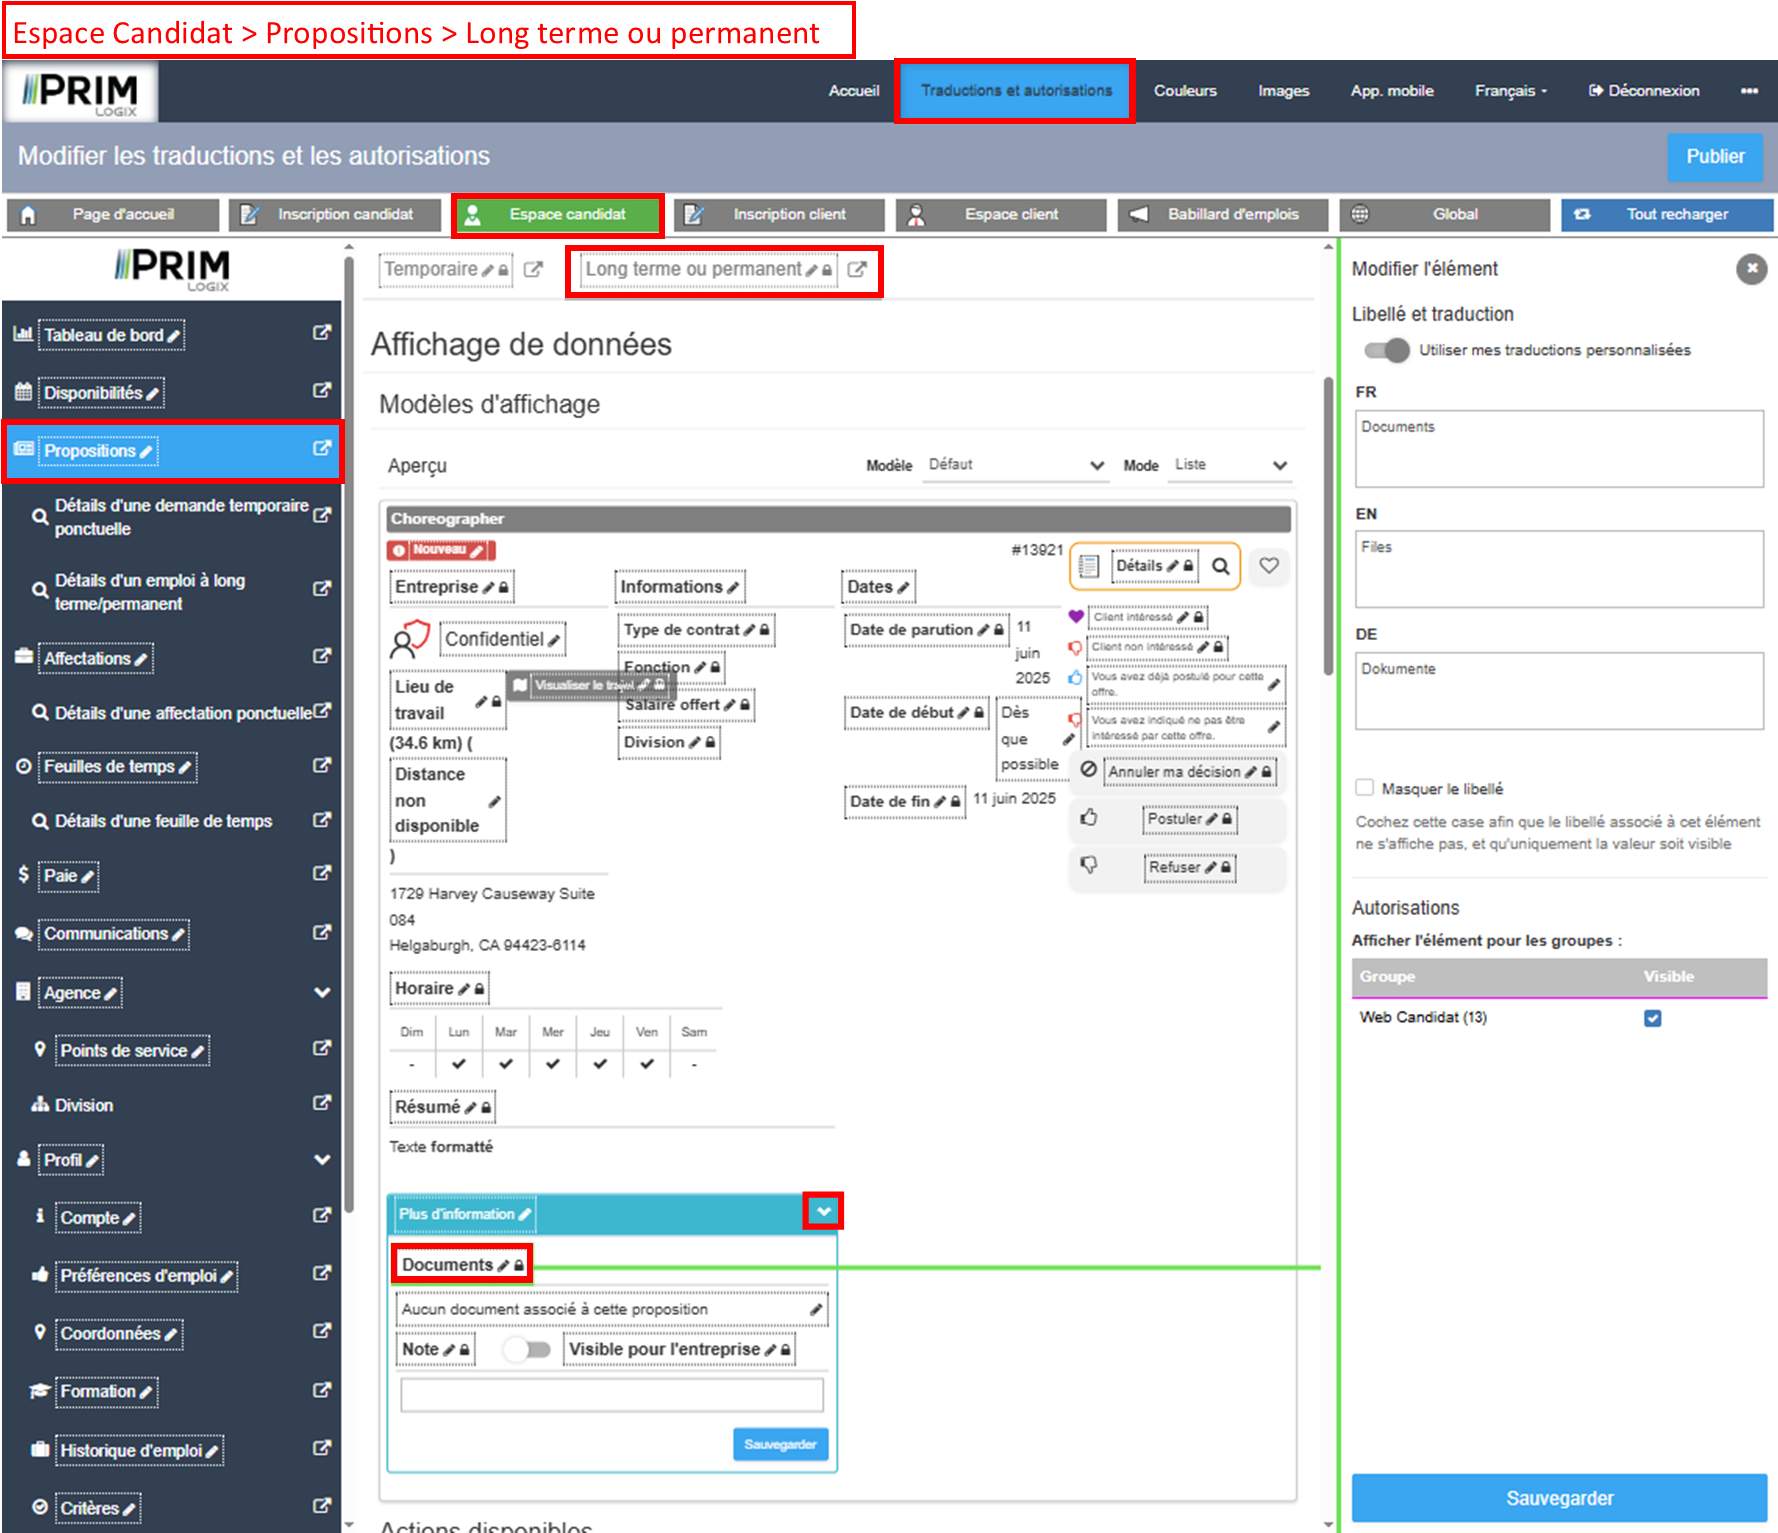This screenshot has width=1778, height=1533.
Task: Toggle the Visible pour l'entreprise switch
Action: point(527,1349)
